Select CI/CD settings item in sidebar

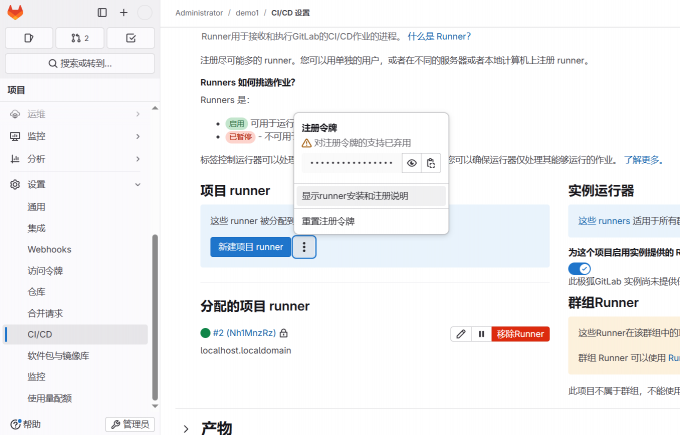point(76,334)
